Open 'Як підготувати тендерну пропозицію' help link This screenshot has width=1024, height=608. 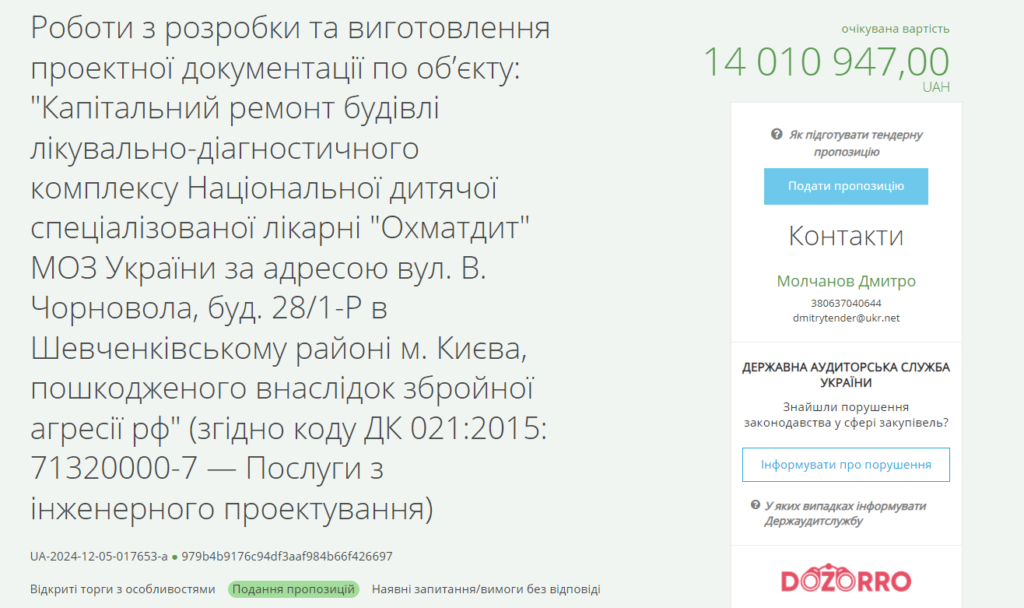855,143
